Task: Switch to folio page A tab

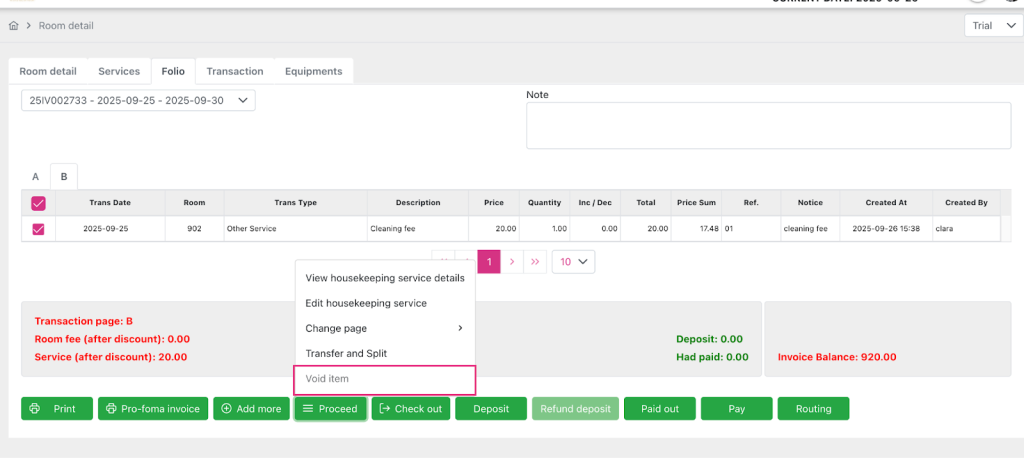Action: (36, 176)
